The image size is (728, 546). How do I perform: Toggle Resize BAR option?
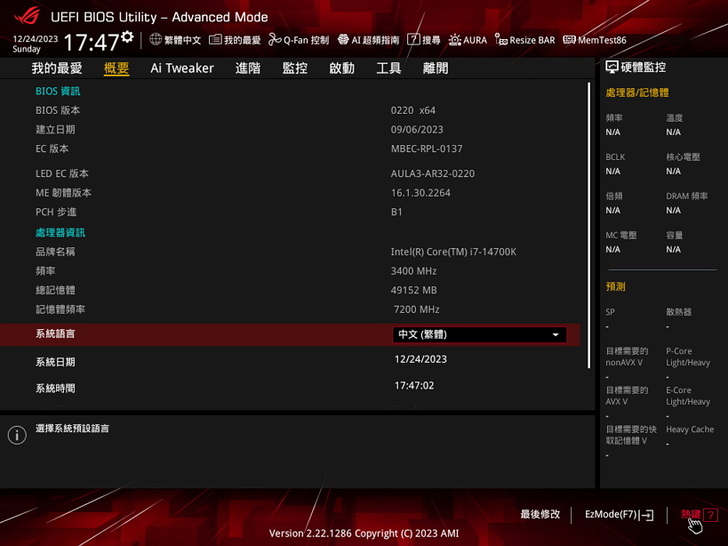(525, 40)
